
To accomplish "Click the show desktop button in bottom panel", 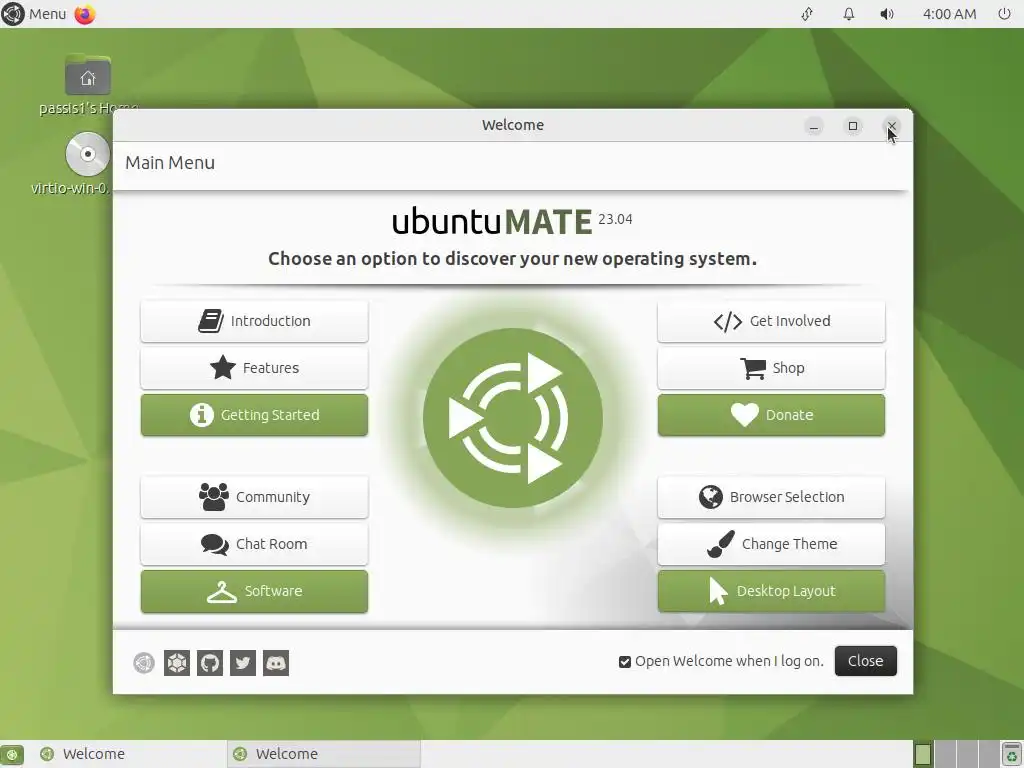I will tap(12, 754).
